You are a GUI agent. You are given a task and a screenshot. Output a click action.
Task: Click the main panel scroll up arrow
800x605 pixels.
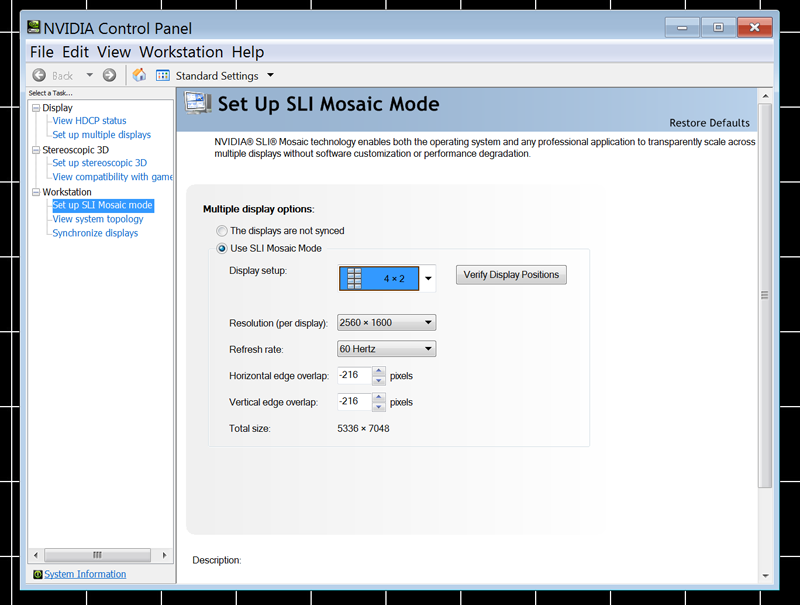tap(765, 96)
